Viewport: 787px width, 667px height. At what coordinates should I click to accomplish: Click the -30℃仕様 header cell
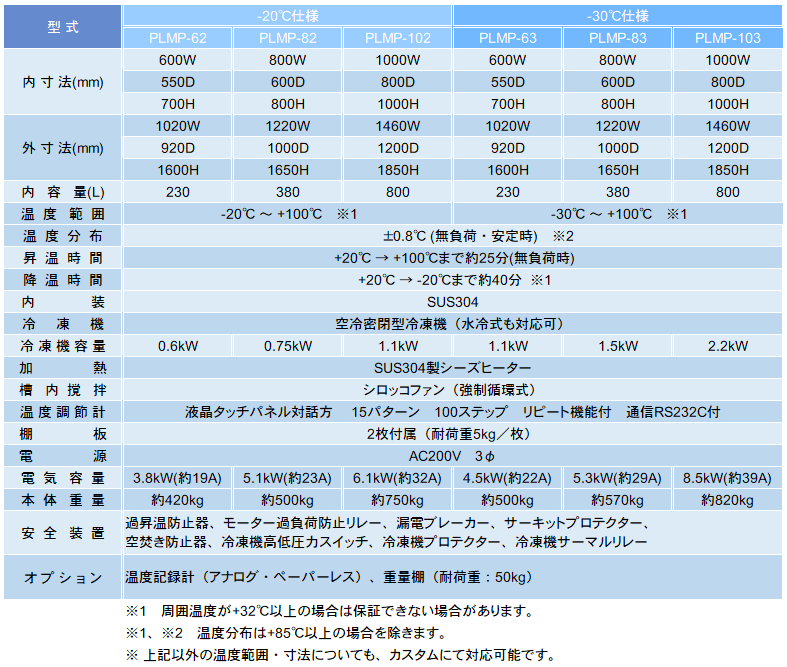click(618, 15)
